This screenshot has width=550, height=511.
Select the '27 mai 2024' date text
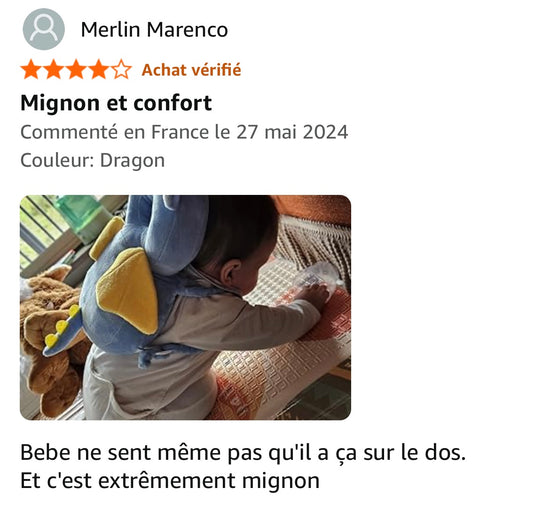click(x=292, y=132)
